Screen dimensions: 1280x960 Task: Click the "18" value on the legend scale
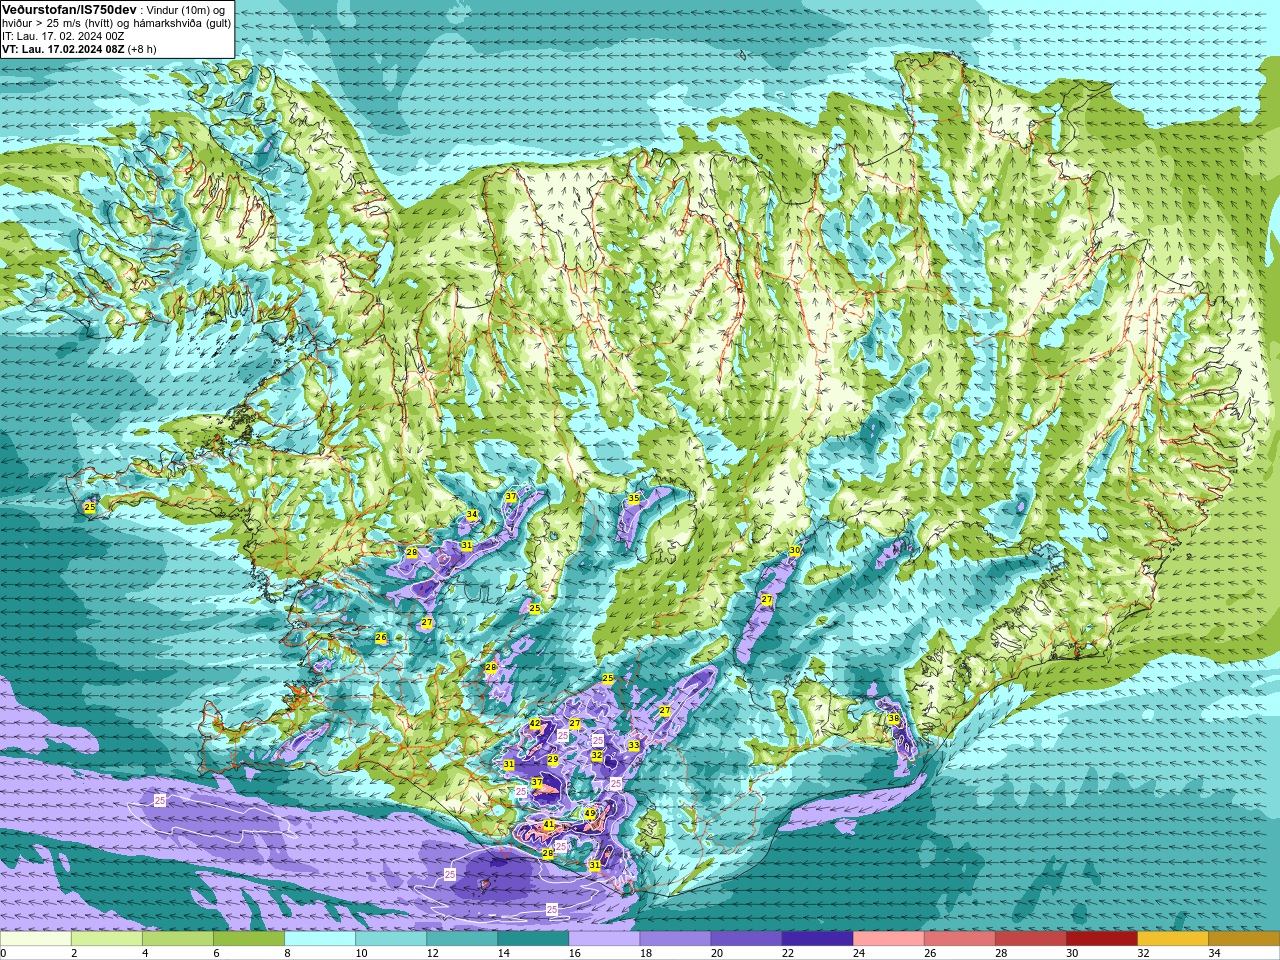pyautogui.click(x=645, y=953)
